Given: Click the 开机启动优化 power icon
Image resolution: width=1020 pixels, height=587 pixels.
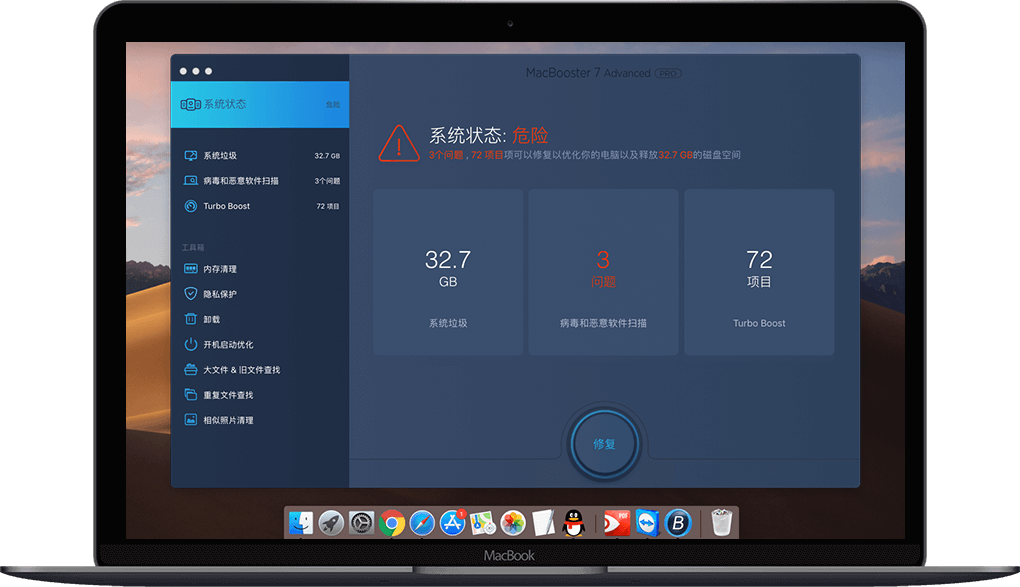Looking at the screenshot, I should pos(191,344).
